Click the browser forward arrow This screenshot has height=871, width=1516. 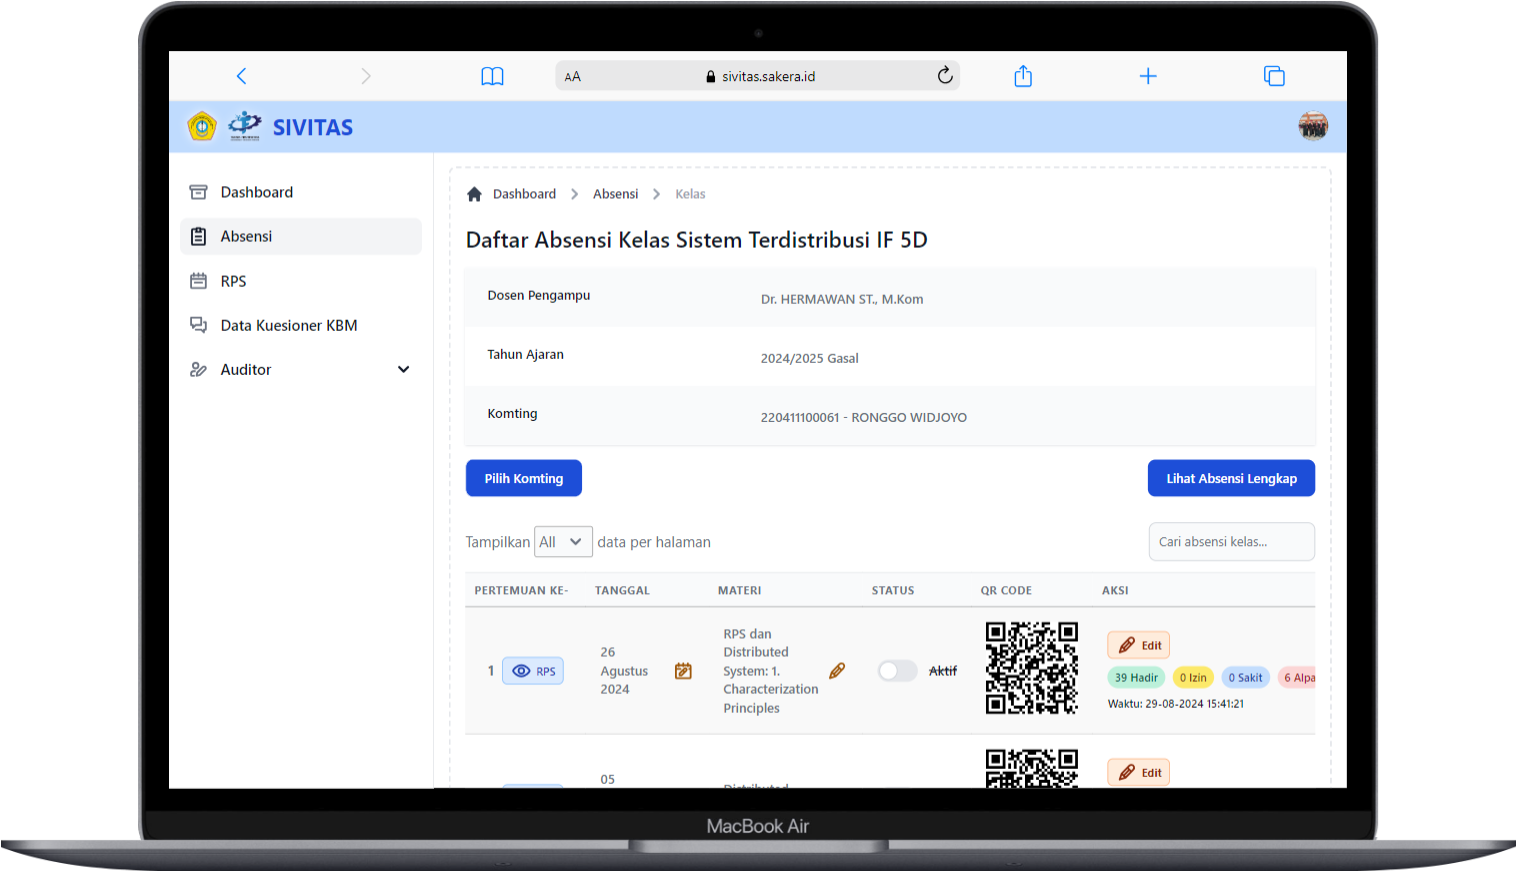(366, 76)
